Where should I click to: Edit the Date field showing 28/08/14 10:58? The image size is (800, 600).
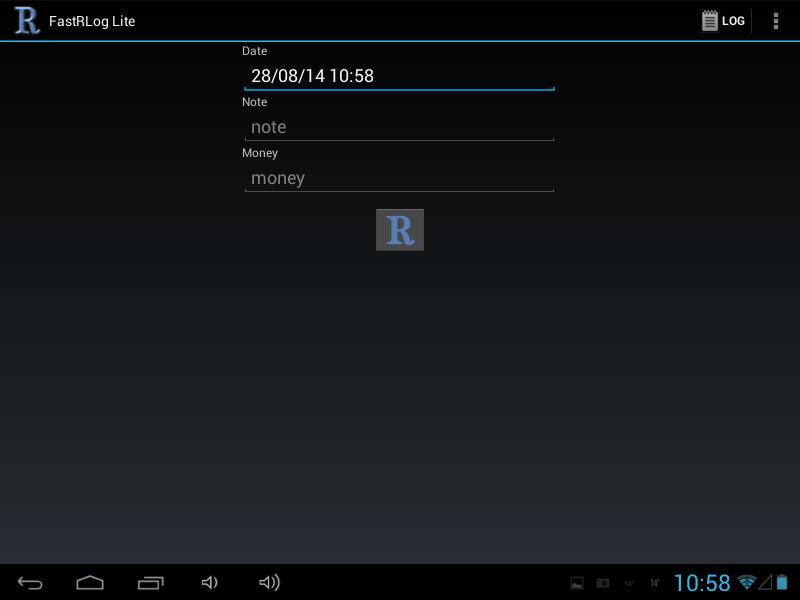click(399, 77)
